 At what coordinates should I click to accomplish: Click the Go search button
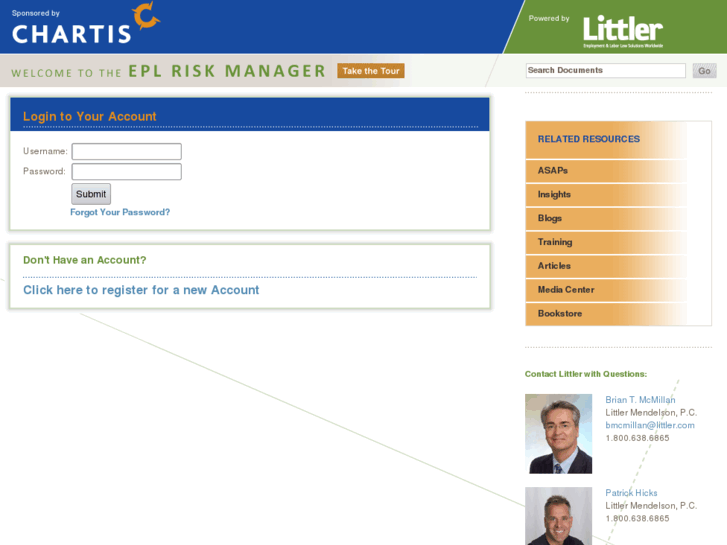pos(704,71)
